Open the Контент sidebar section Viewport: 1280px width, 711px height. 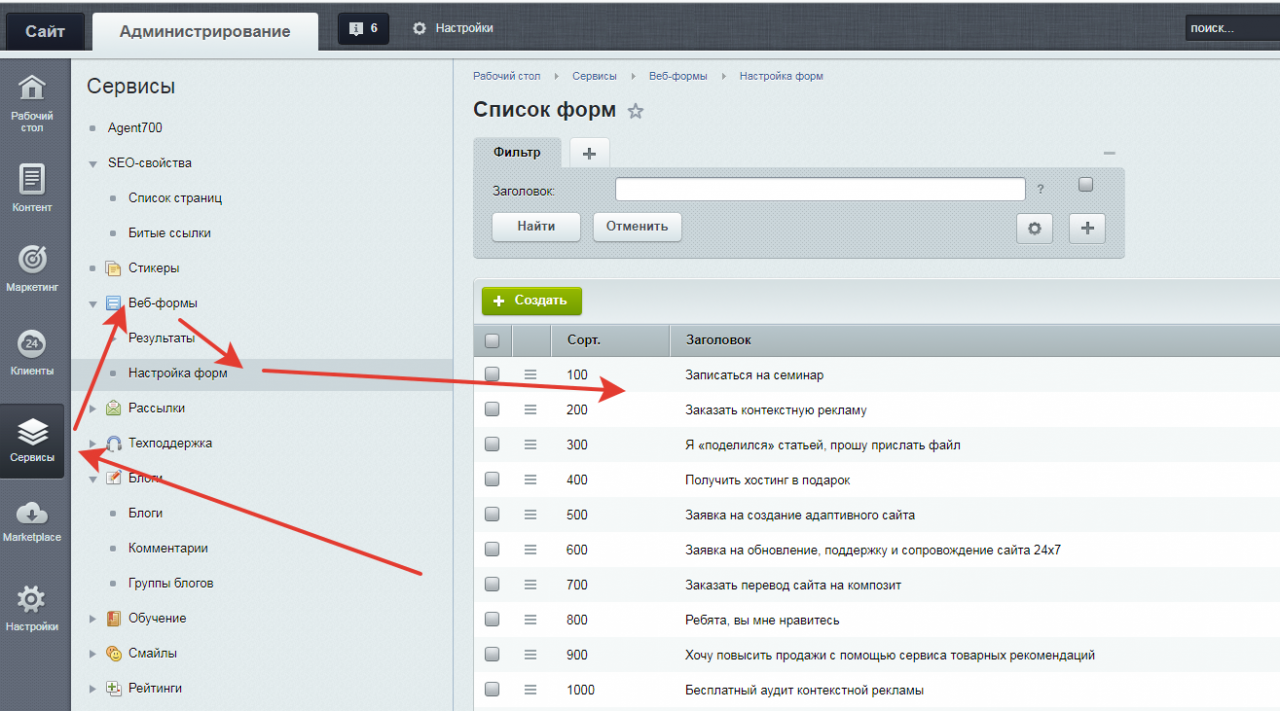pyautogui.click(x=32, y=180)
